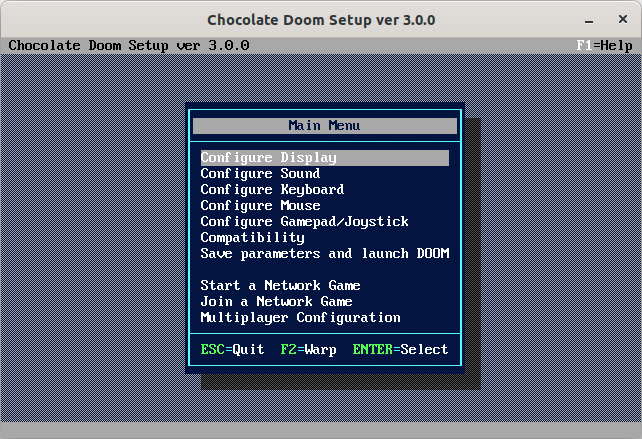This screenshot has width=642, height=439.
Task: Click the F2=Warp shortcut label
Action: tap(308, 349)
